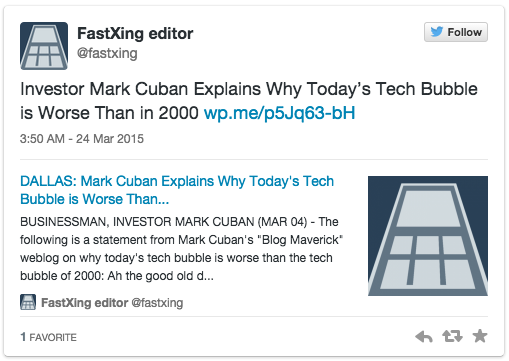Image resolution: width=509 pixels, height=361 pixels.
Task: Click "is Worse Than in 2000" tweet line
Action: tap(109, 113)
